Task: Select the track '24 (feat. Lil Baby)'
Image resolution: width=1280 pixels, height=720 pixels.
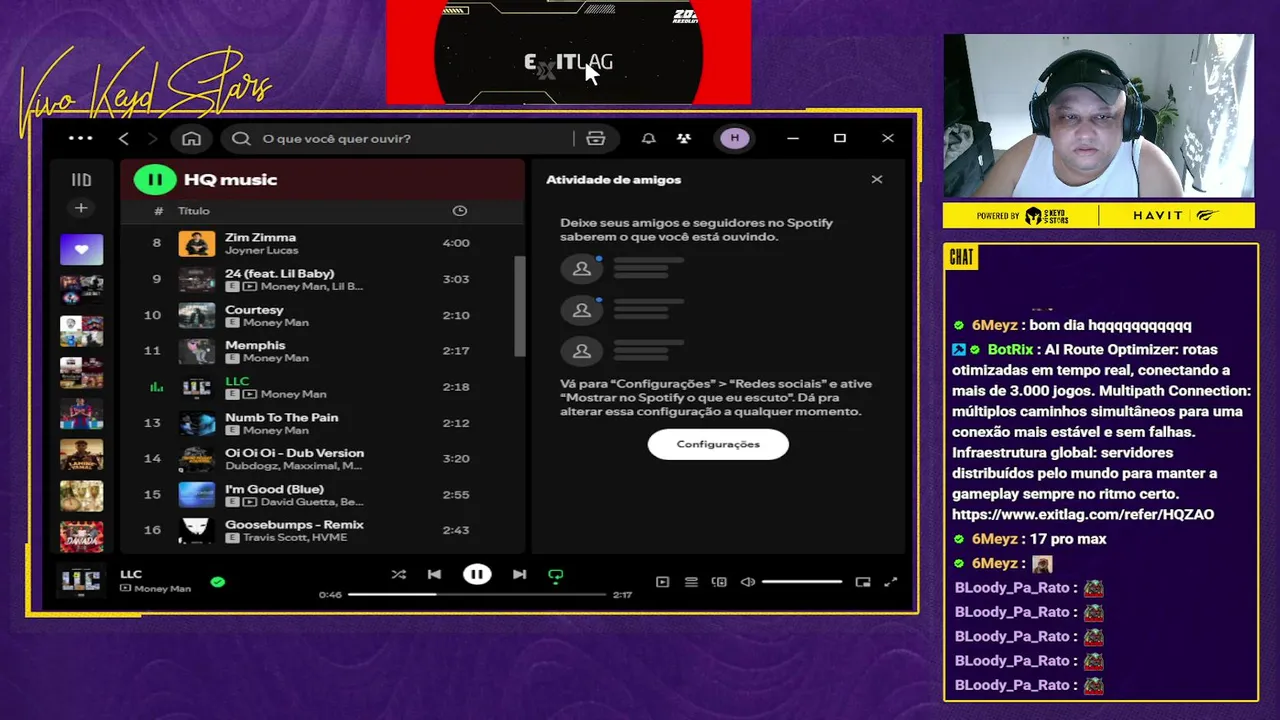Action: [x=279, y=273]
